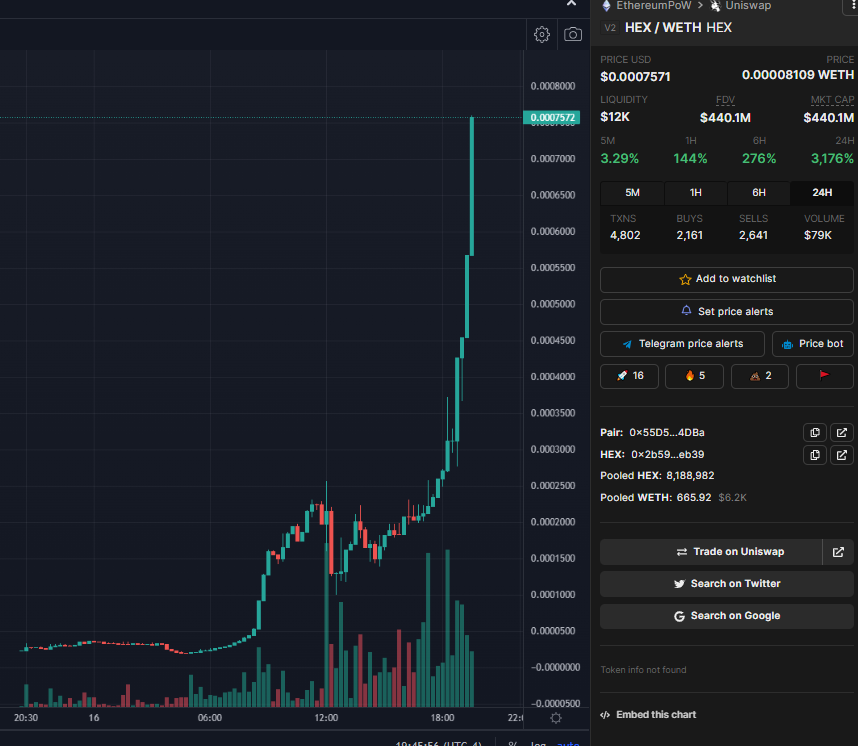This screenshot has height=746, width=858.
Task: Open Telegram price alerts
Action: coord(682,344)
